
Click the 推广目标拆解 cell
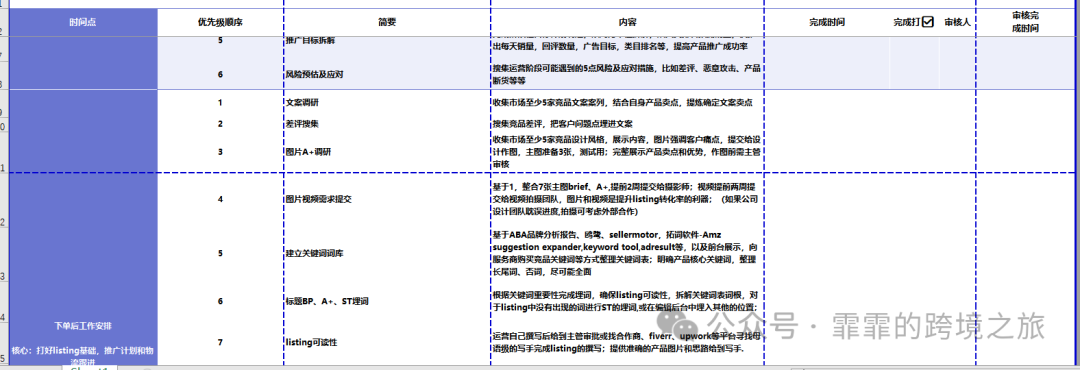click(x=387, y=41)
